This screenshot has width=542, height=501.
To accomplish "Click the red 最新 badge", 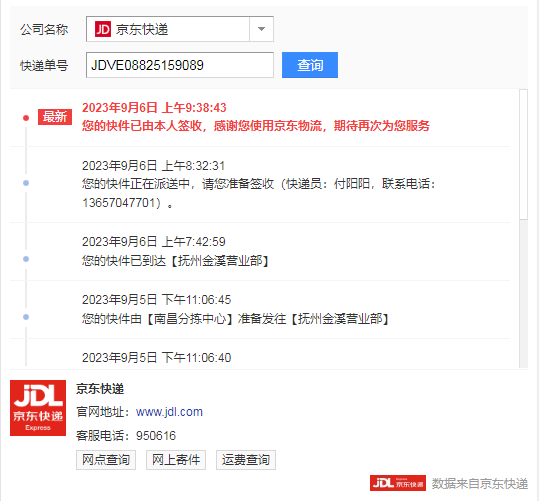I will (x=55, y=117).
